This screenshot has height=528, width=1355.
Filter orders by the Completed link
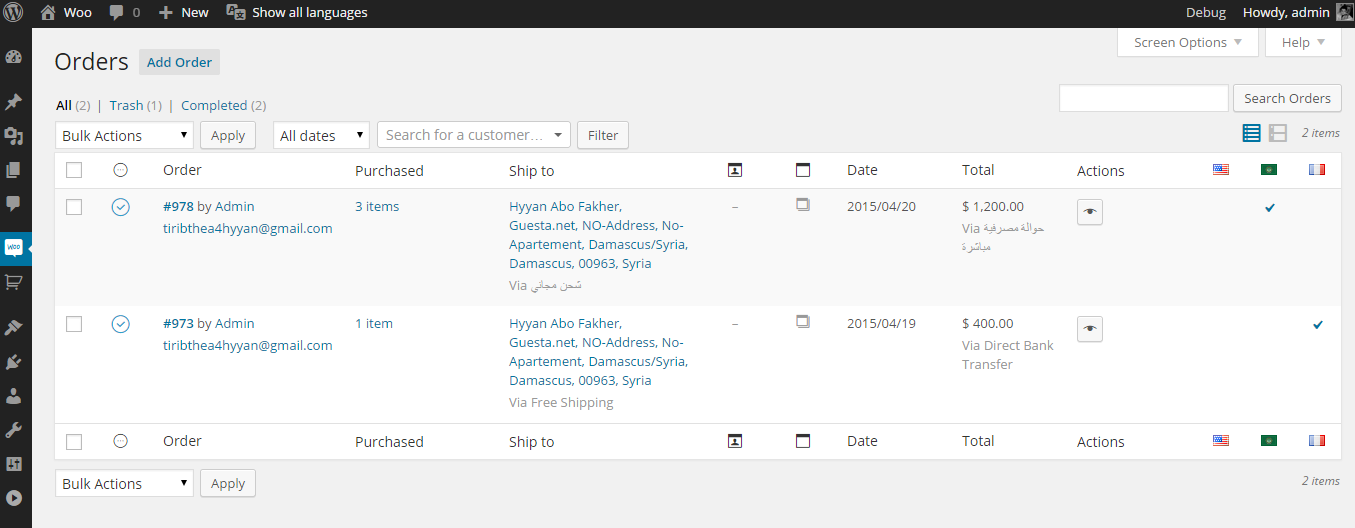tap(214, 105)
